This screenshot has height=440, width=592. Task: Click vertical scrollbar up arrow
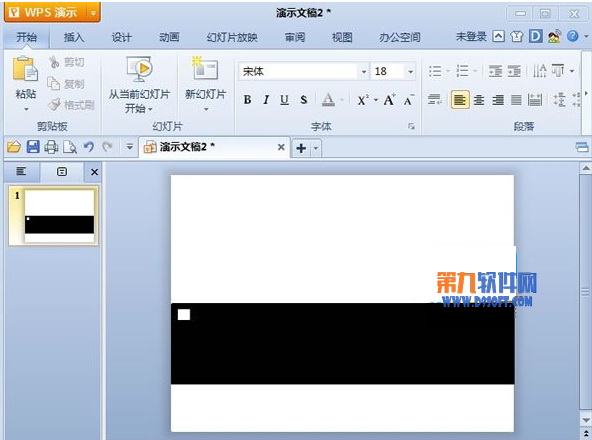(x=586, y=168)
